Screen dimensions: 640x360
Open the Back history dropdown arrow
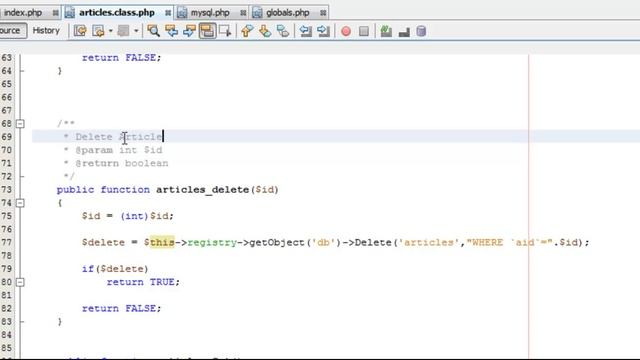(x=111, y=31)
